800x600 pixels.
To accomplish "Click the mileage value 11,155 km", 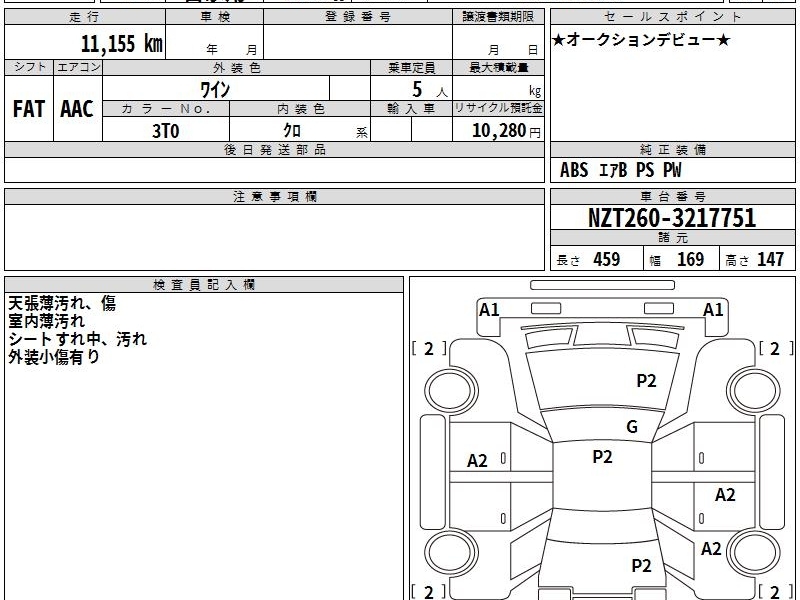I will click(121, 43).
